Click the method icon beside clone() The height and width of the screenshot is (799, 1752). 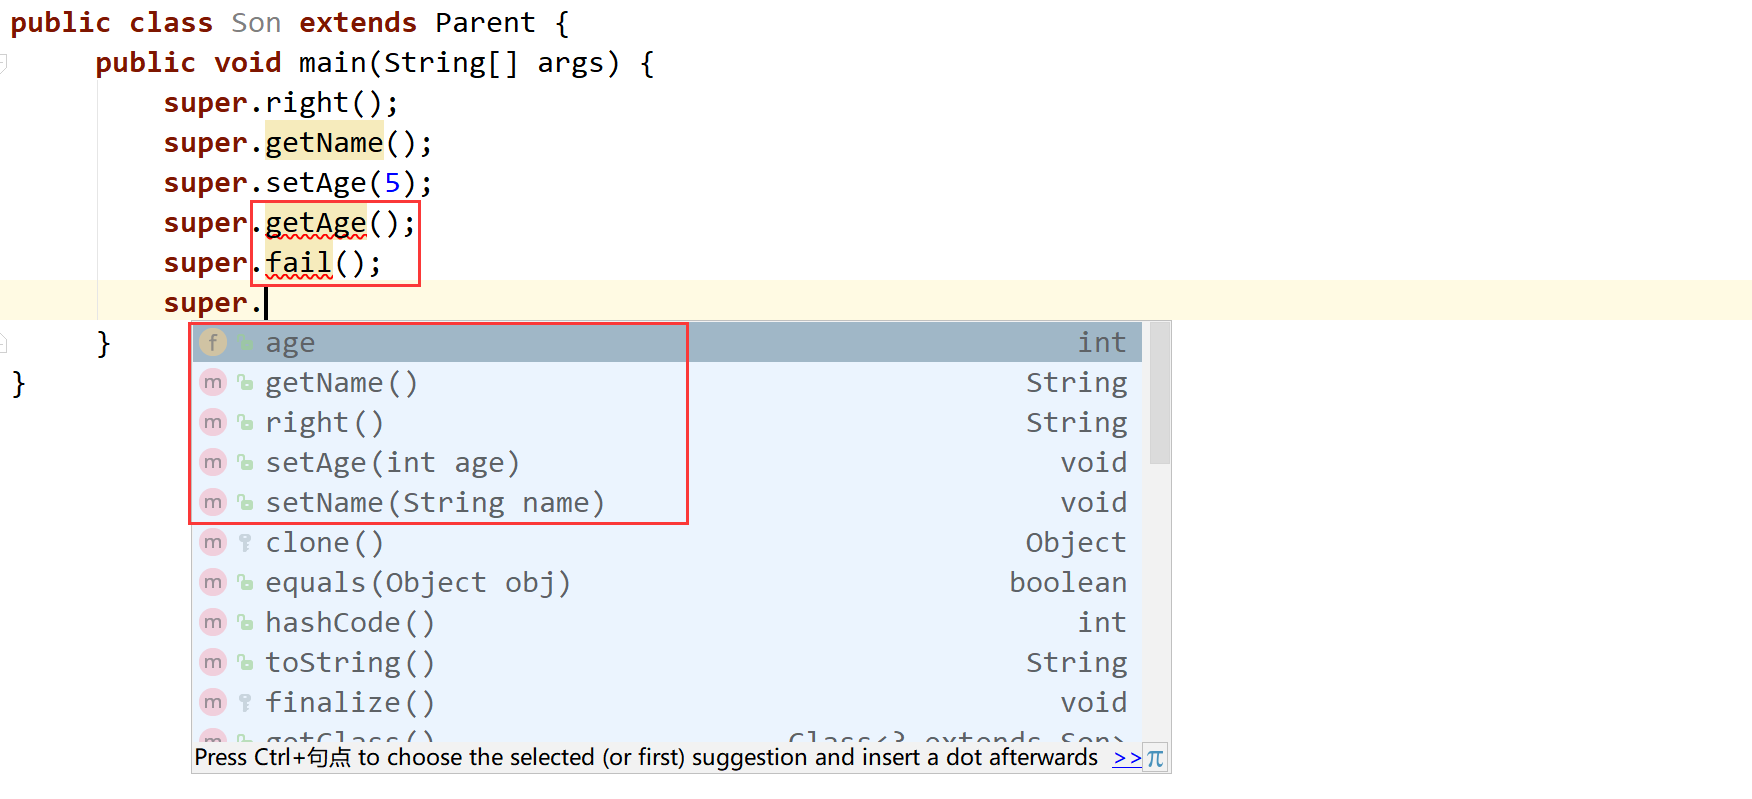point(213,543)
